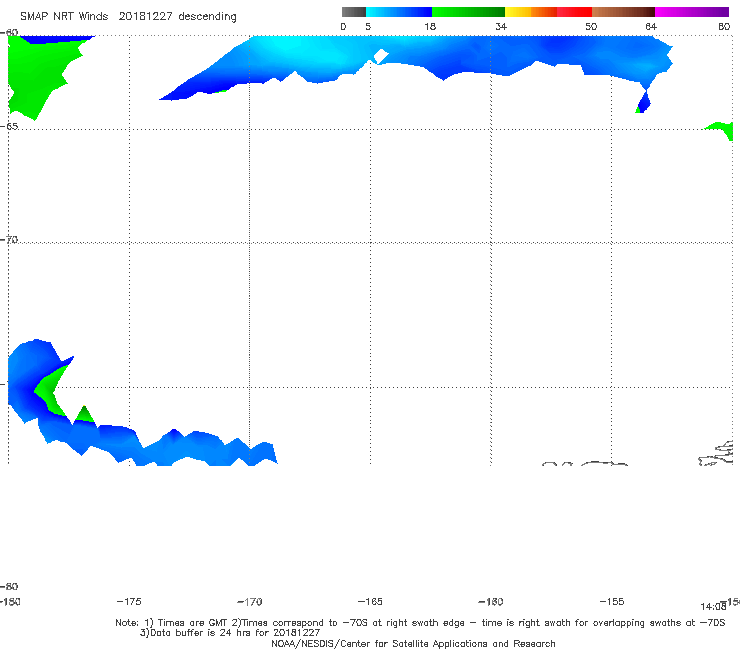Click the '18' label under color scale
This screenshot has width=740, height=650.
430,26
